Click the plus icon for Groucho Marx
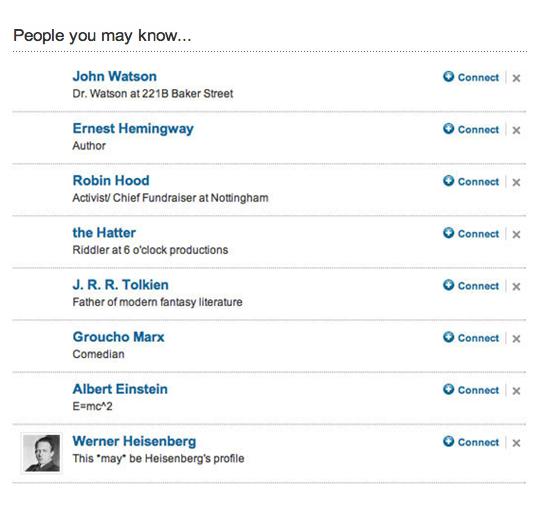The width and height of the screenshot is (546, 509). (x=448, y=337)
